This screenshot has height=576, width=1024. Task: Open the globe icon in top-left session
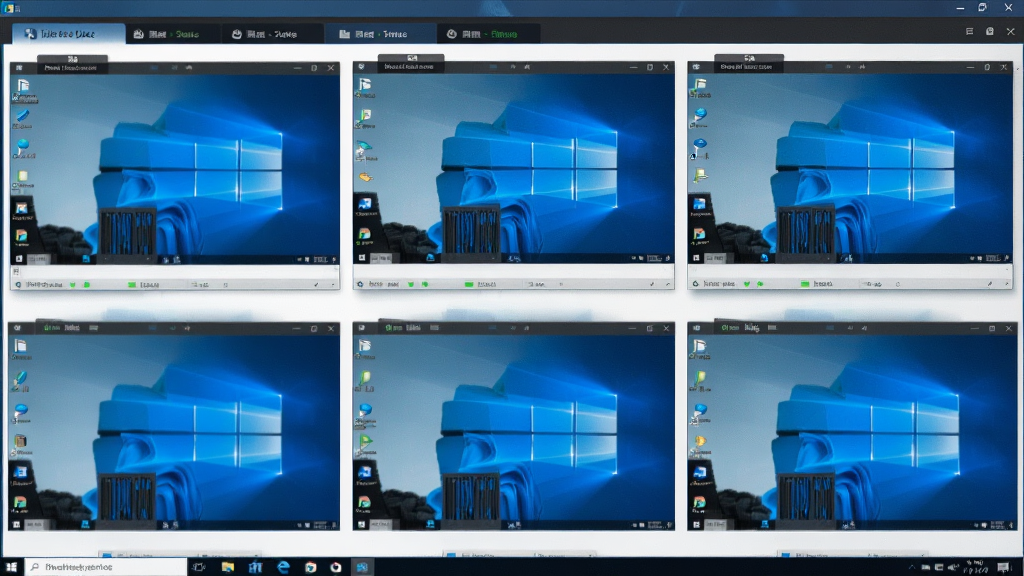(x=23, y=148)
